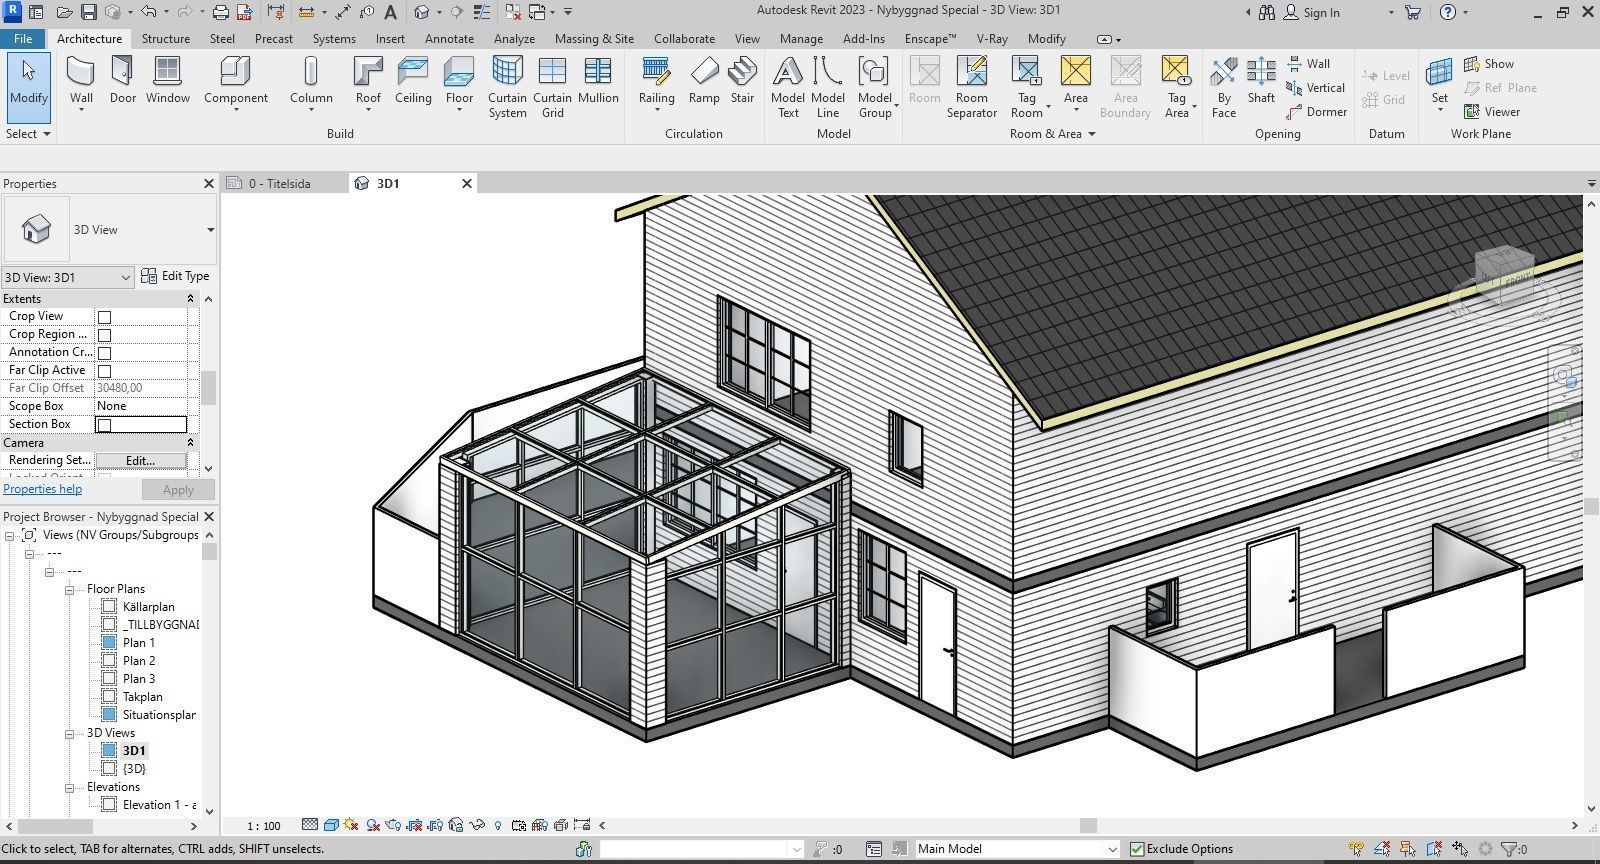Screen dimensions: 1600x864
Task: Open the File menu
Action: tap(23, 39)
